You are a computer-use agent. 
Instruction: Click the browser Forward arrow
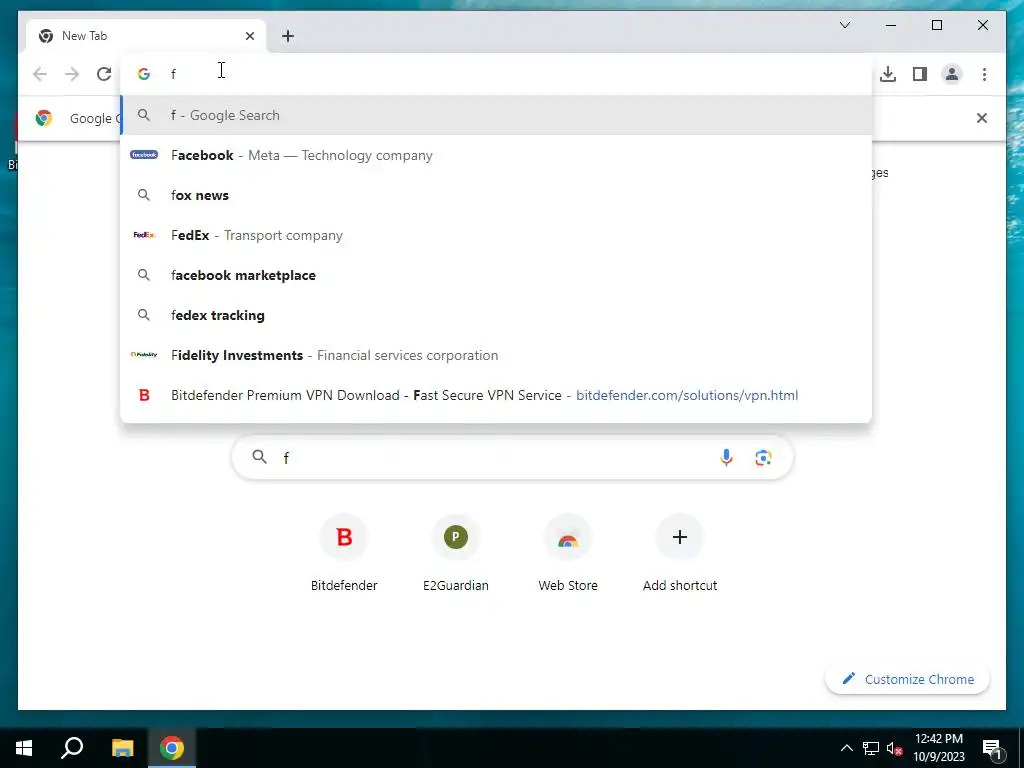pos(72,74)
